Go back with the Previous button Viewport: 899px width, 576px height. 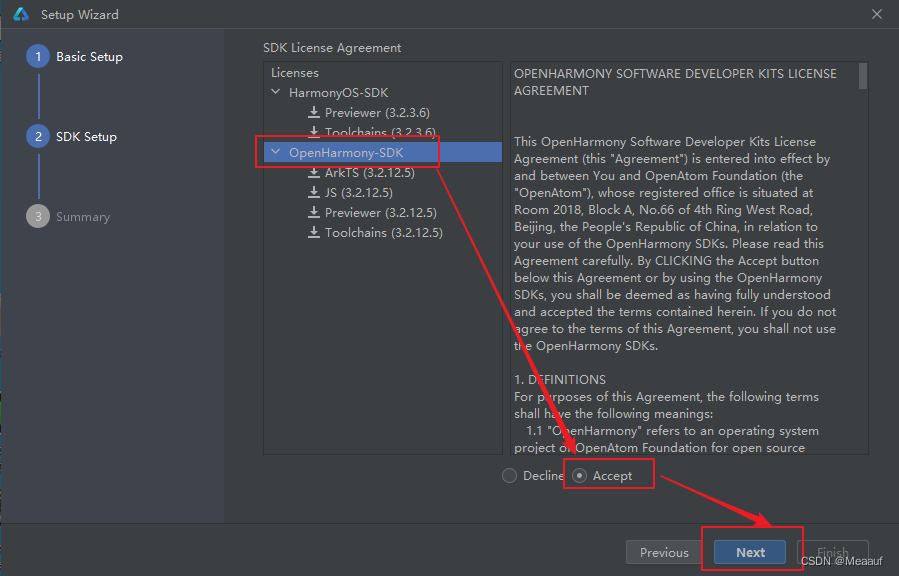pyautogui.click(x=664, y=552)
